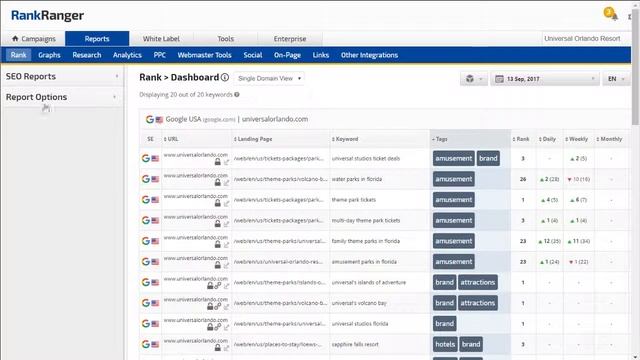Screen dimensions: 640x360
Task: Open Enterprise tab
Action: [290, 39]
